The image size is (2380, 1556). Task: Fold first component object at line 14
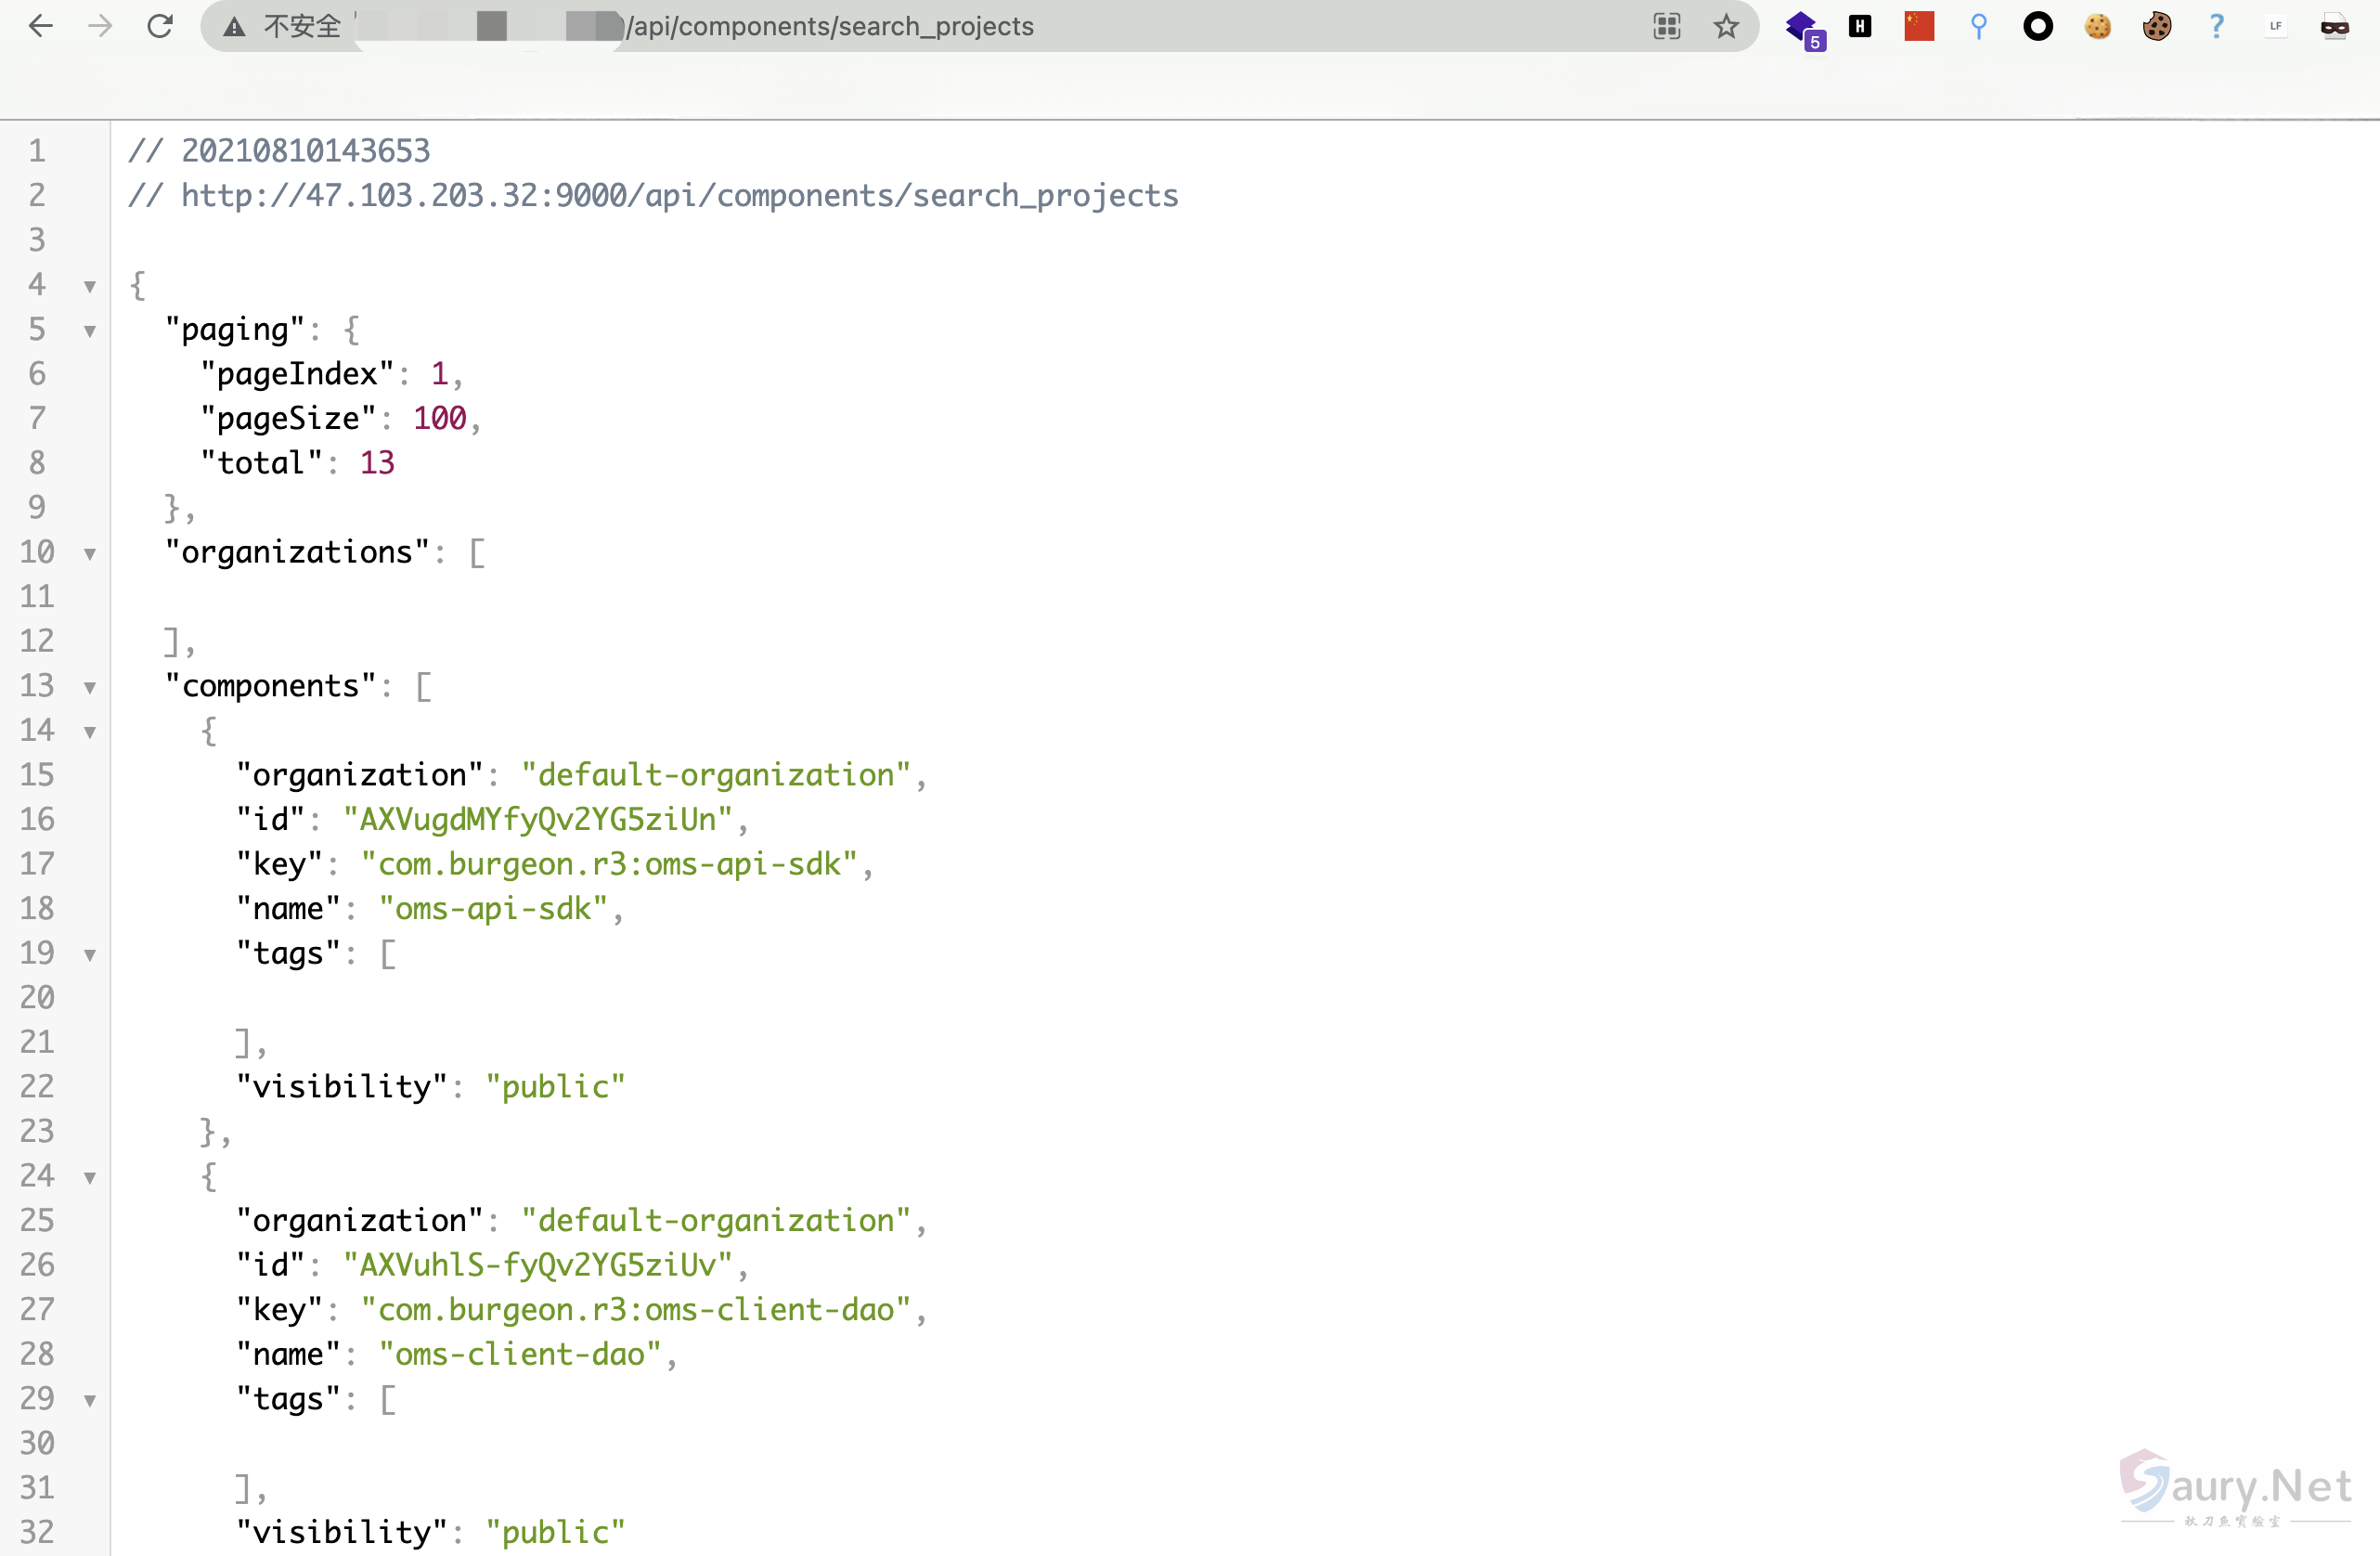click(x=90, y=732)
